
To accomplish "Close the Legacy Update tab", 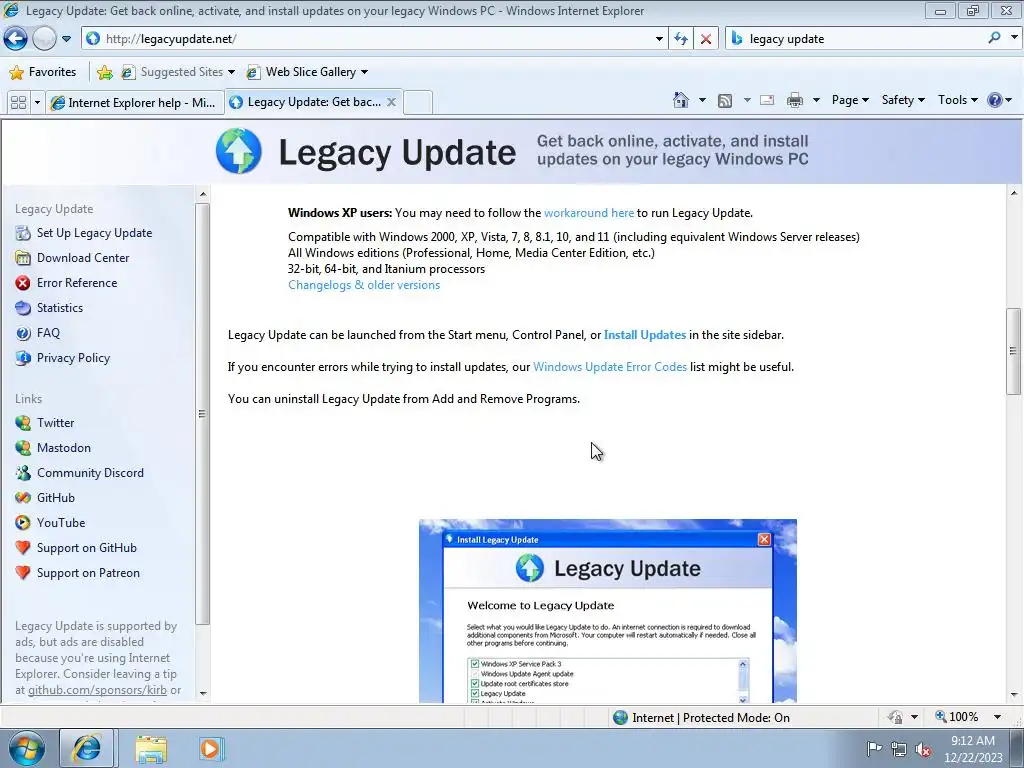I will [391, 102].
